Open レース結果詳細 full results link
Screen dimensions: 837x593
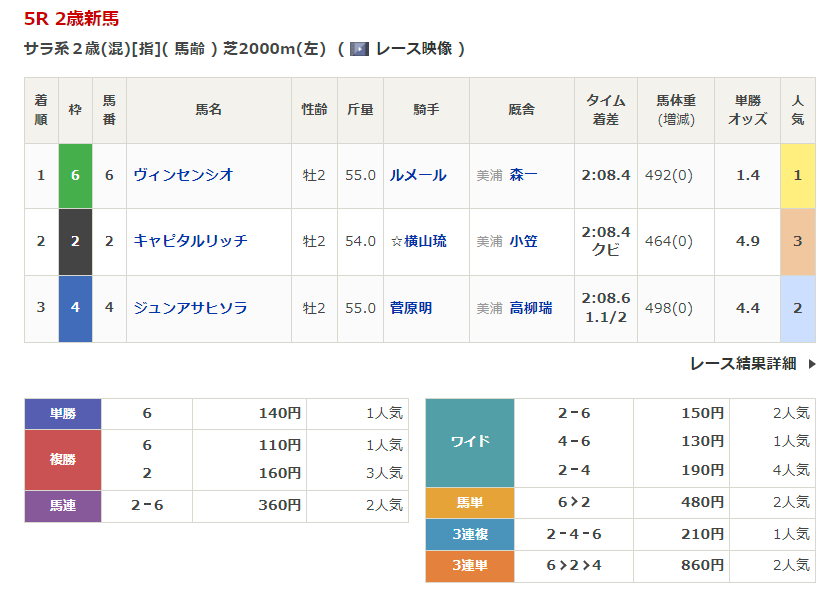pos(742,364)
